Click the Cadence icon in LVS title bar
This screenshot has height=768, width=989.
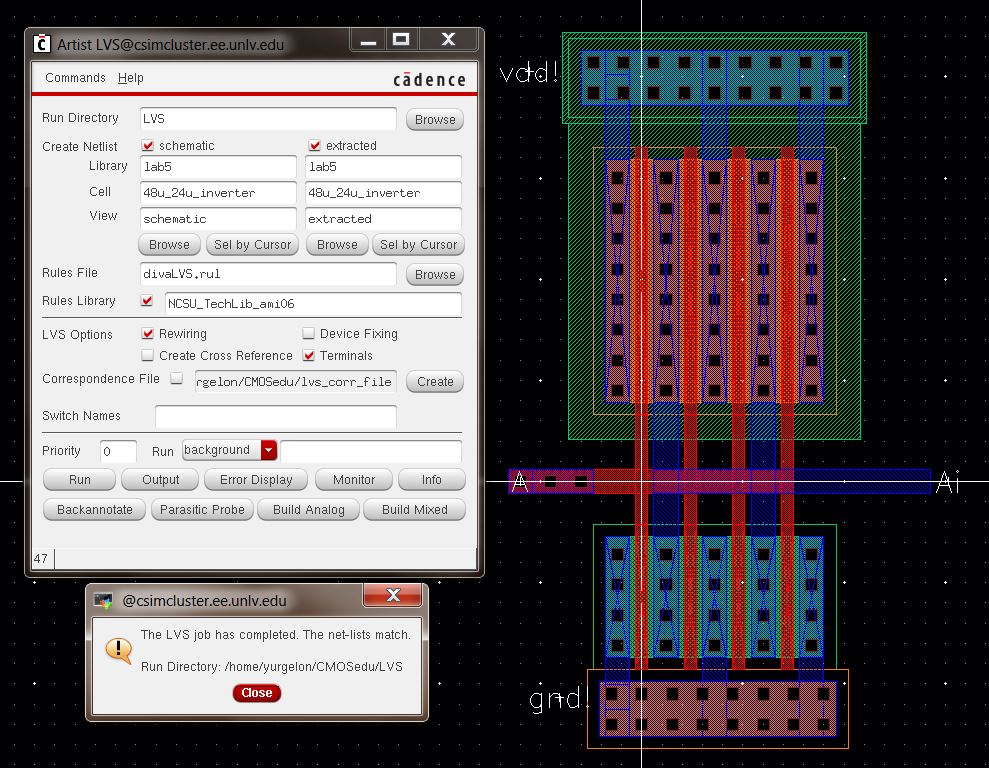42,43
